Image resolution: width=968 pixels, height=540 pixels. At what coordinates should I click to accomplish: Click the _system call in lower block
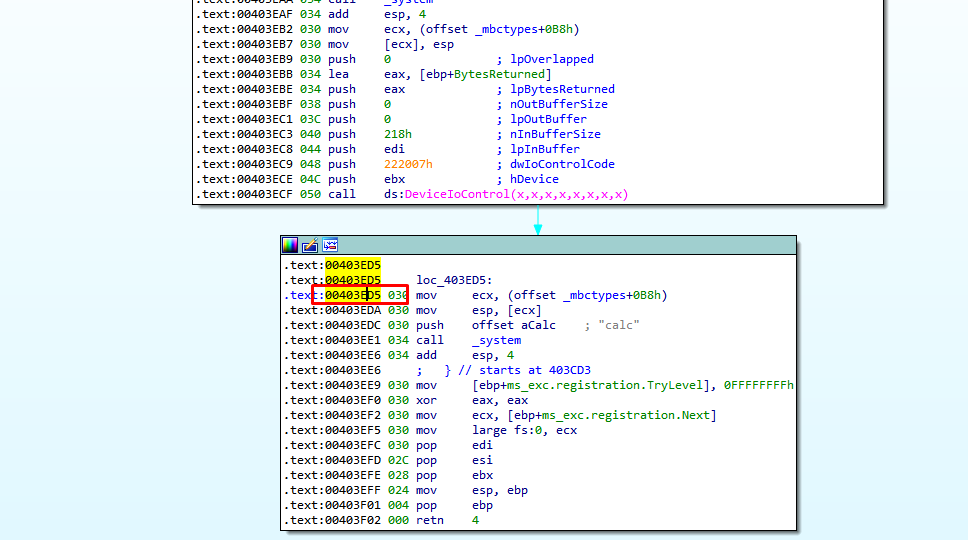(496, 340)
